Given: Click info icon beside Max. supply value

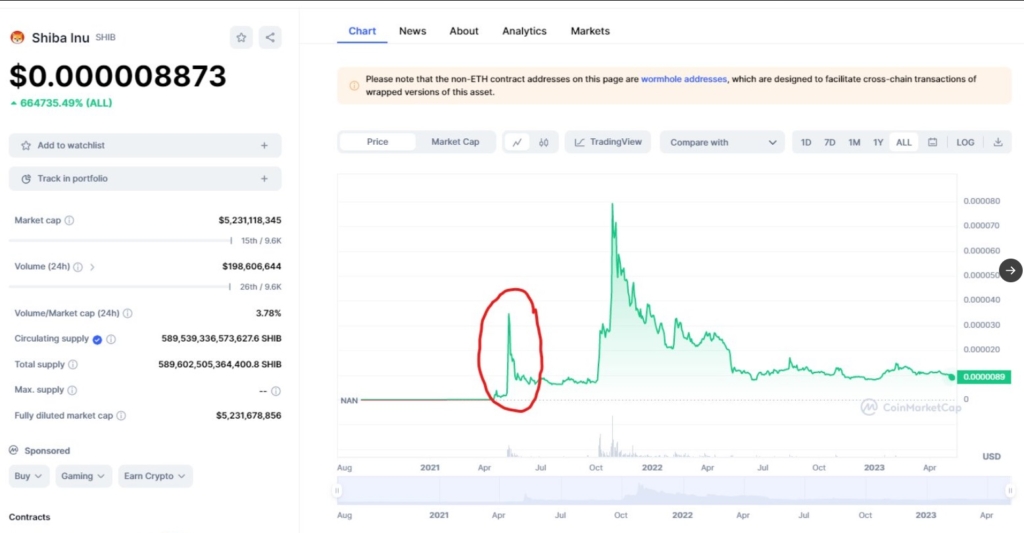Looking at the screenshot, I should point(276,391).
